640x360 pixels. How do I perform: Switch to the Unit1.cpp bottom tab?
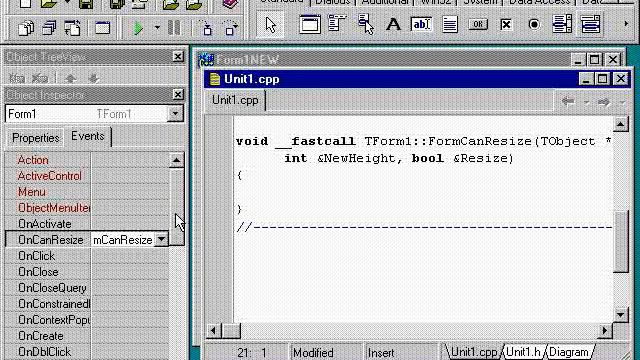pyautogui.click(x=473, y=352)
